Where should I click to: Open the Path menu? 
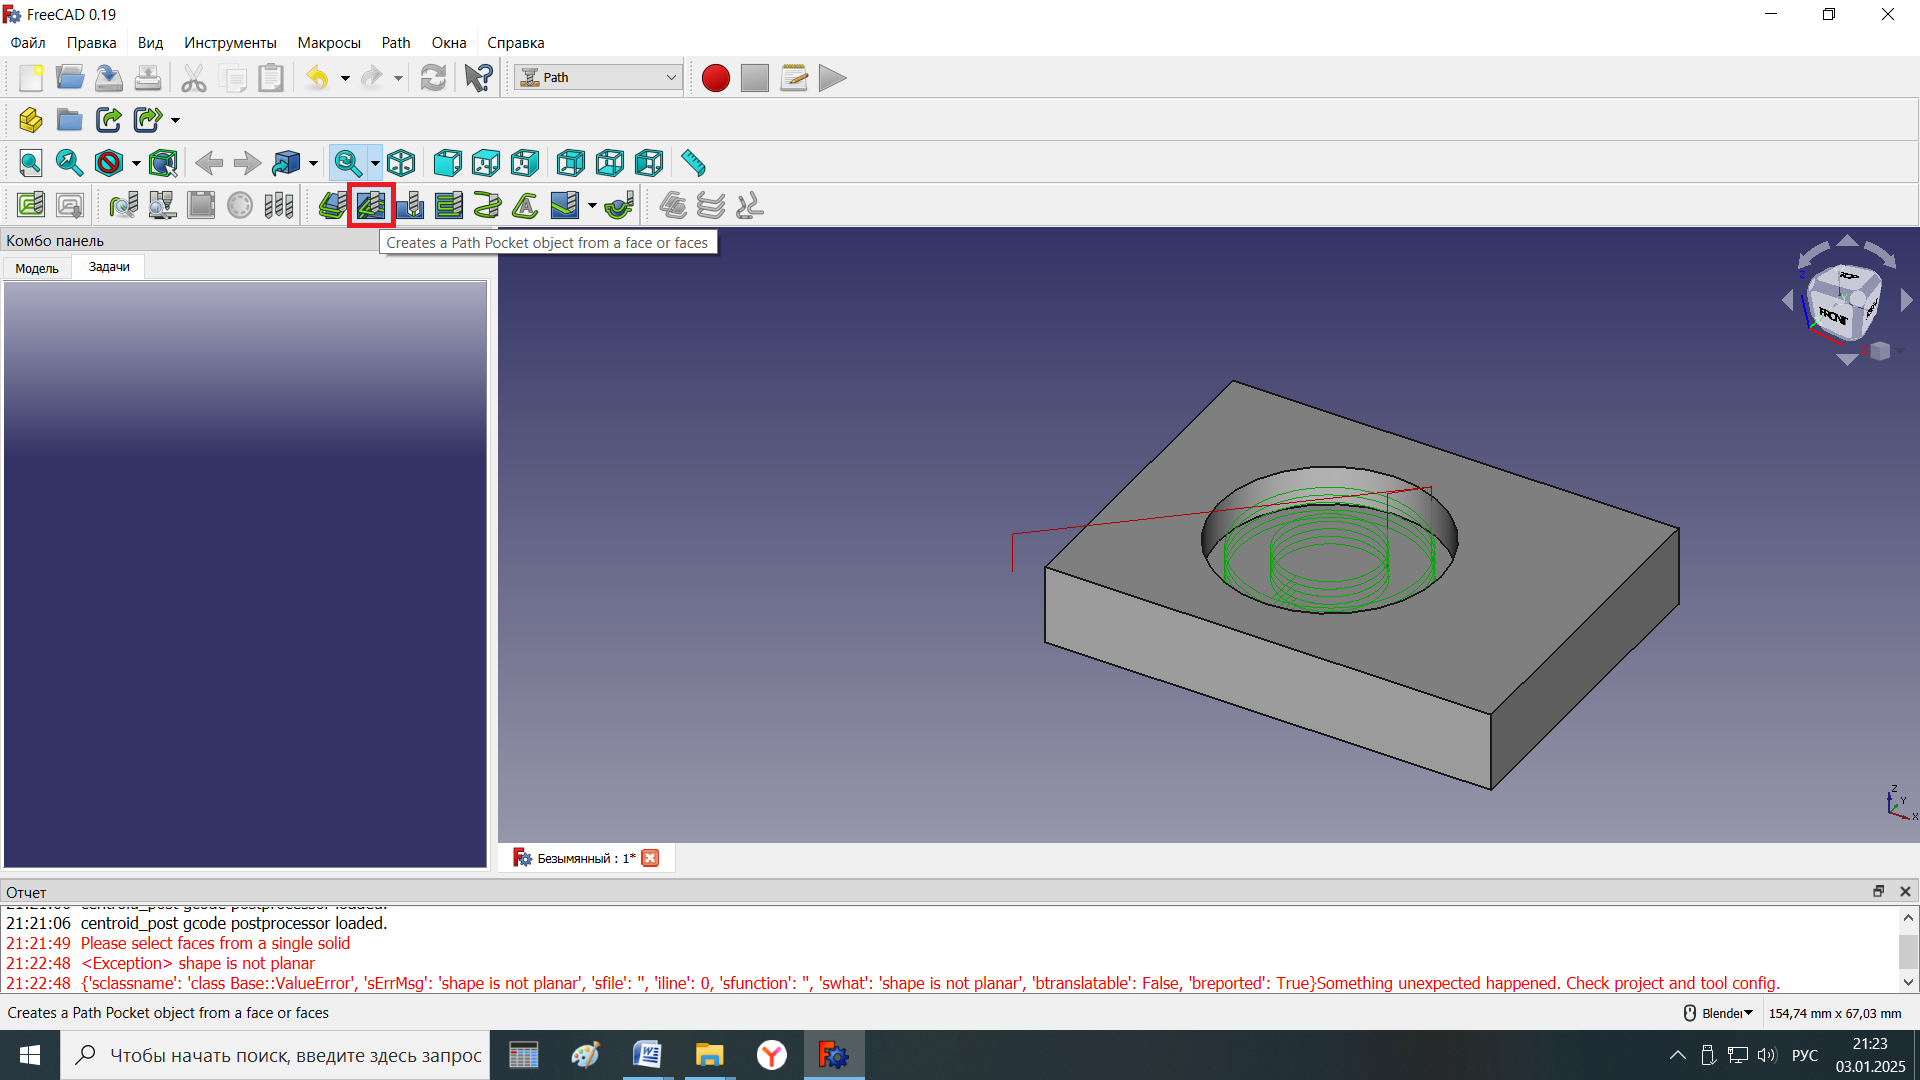coord(396,43)
